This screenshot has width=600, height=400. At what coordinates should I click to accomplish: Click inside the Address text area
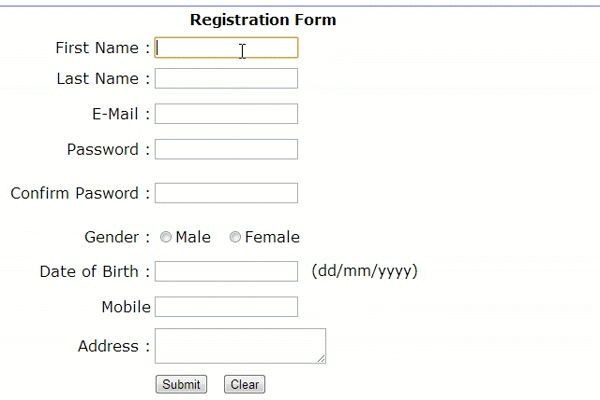click(240, 346)
